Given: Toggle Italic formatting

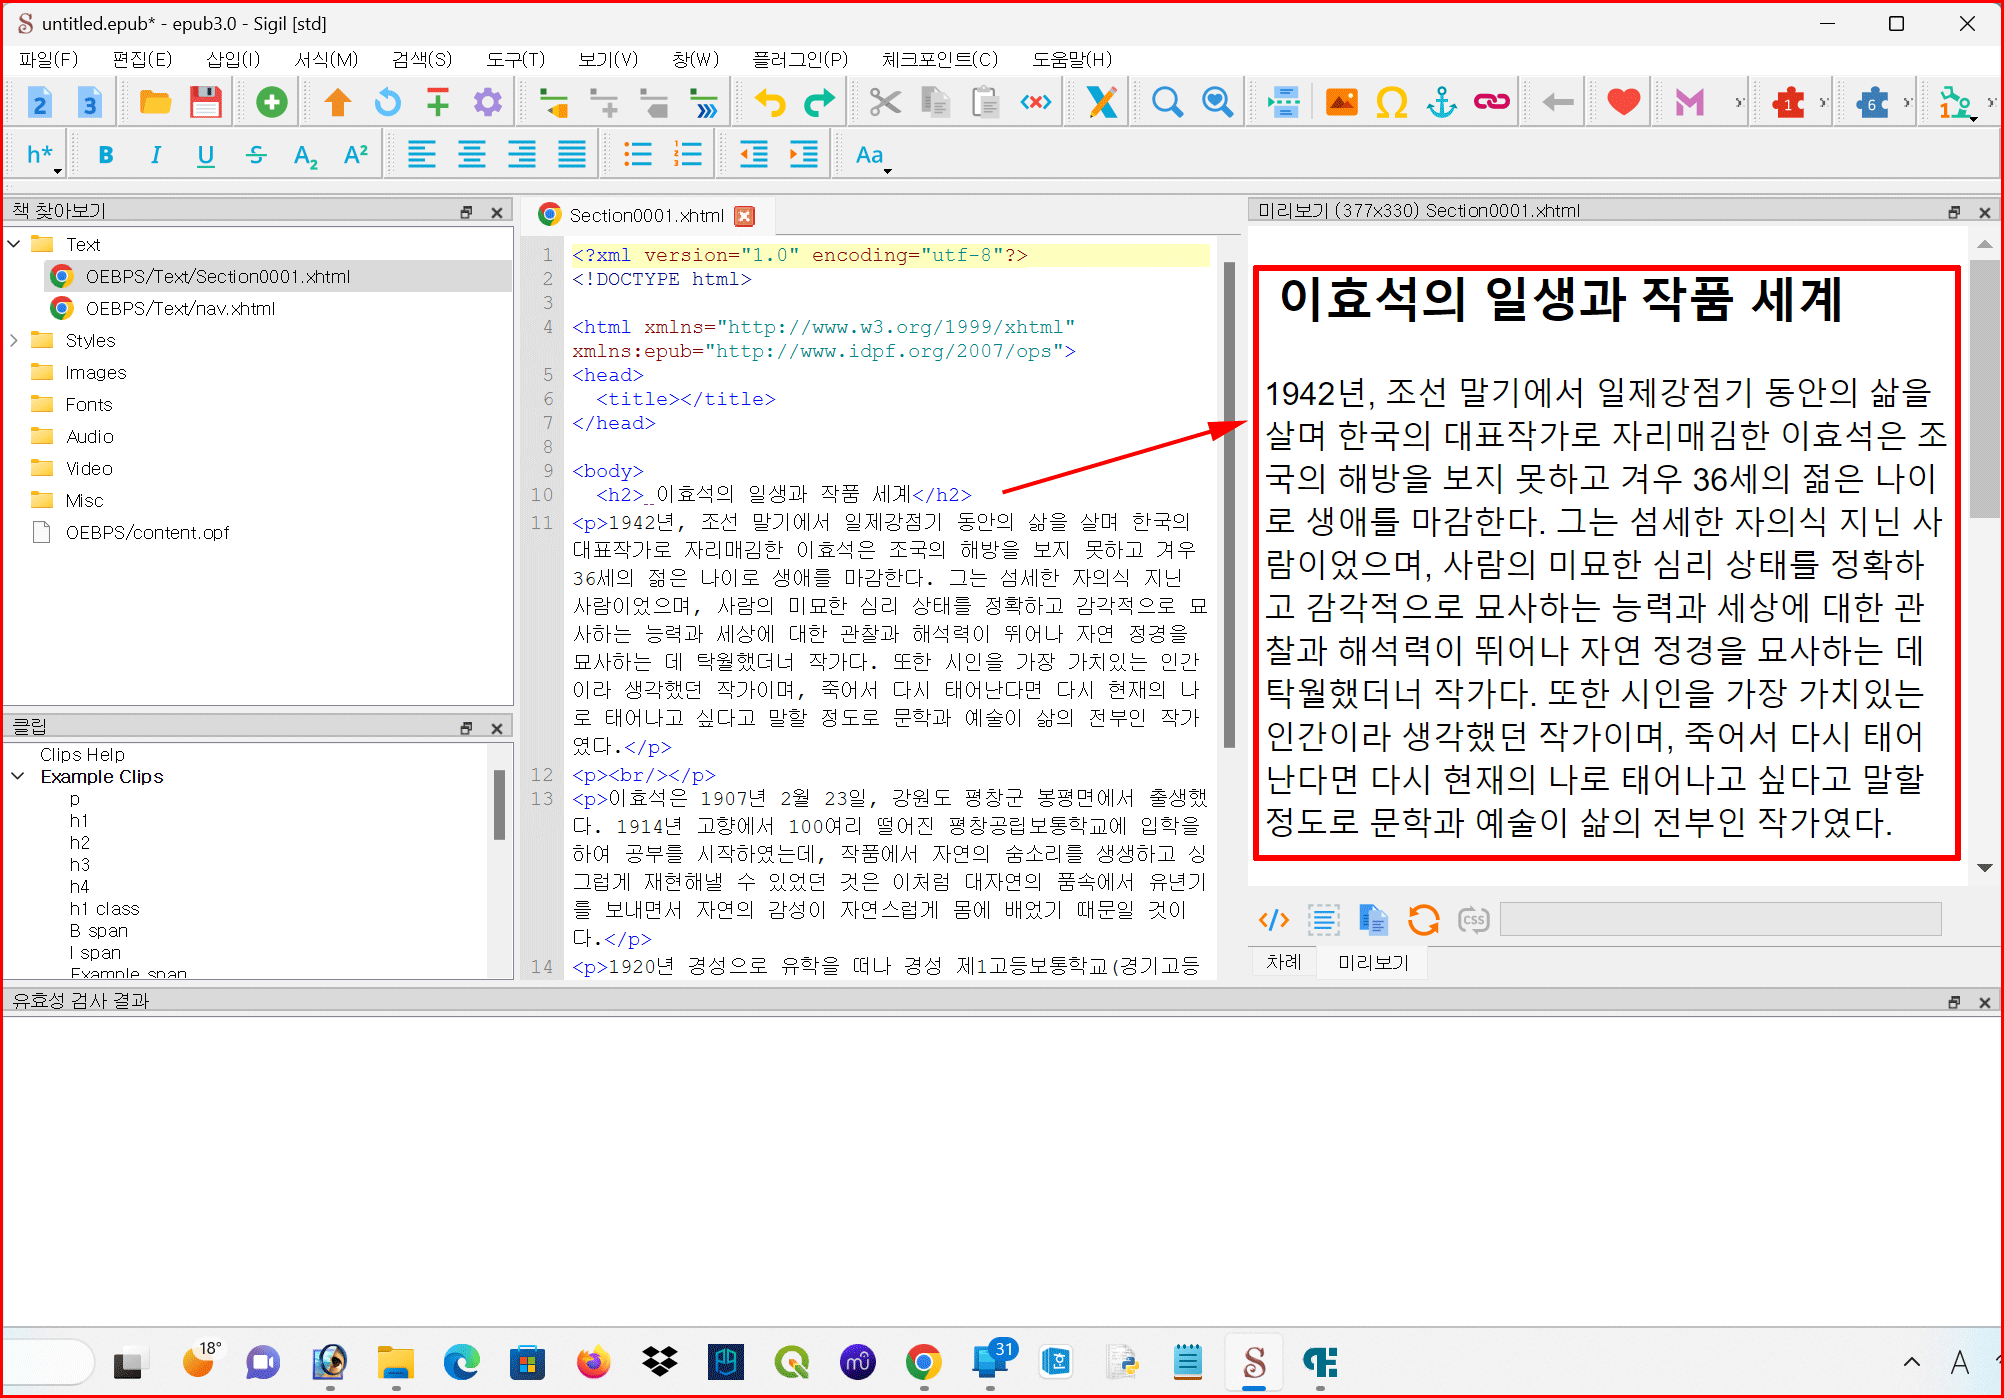Looking at the screenshot, I should [155, 155].
